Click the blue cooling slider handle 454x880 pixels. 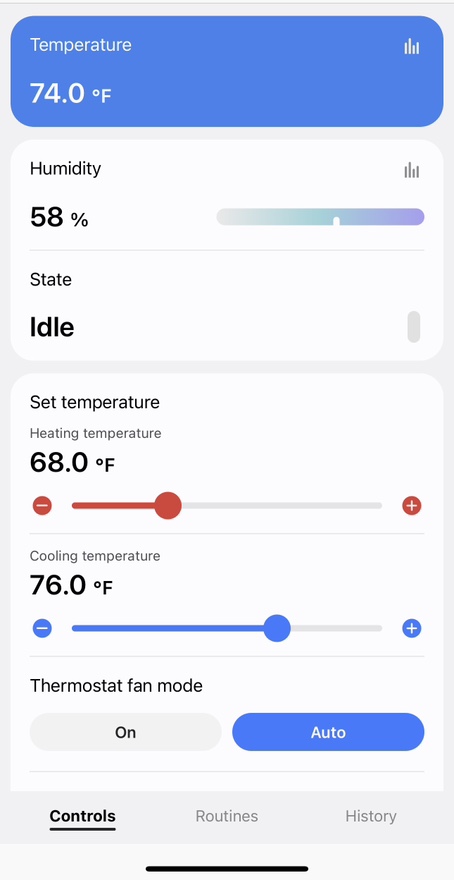(277, 628)
